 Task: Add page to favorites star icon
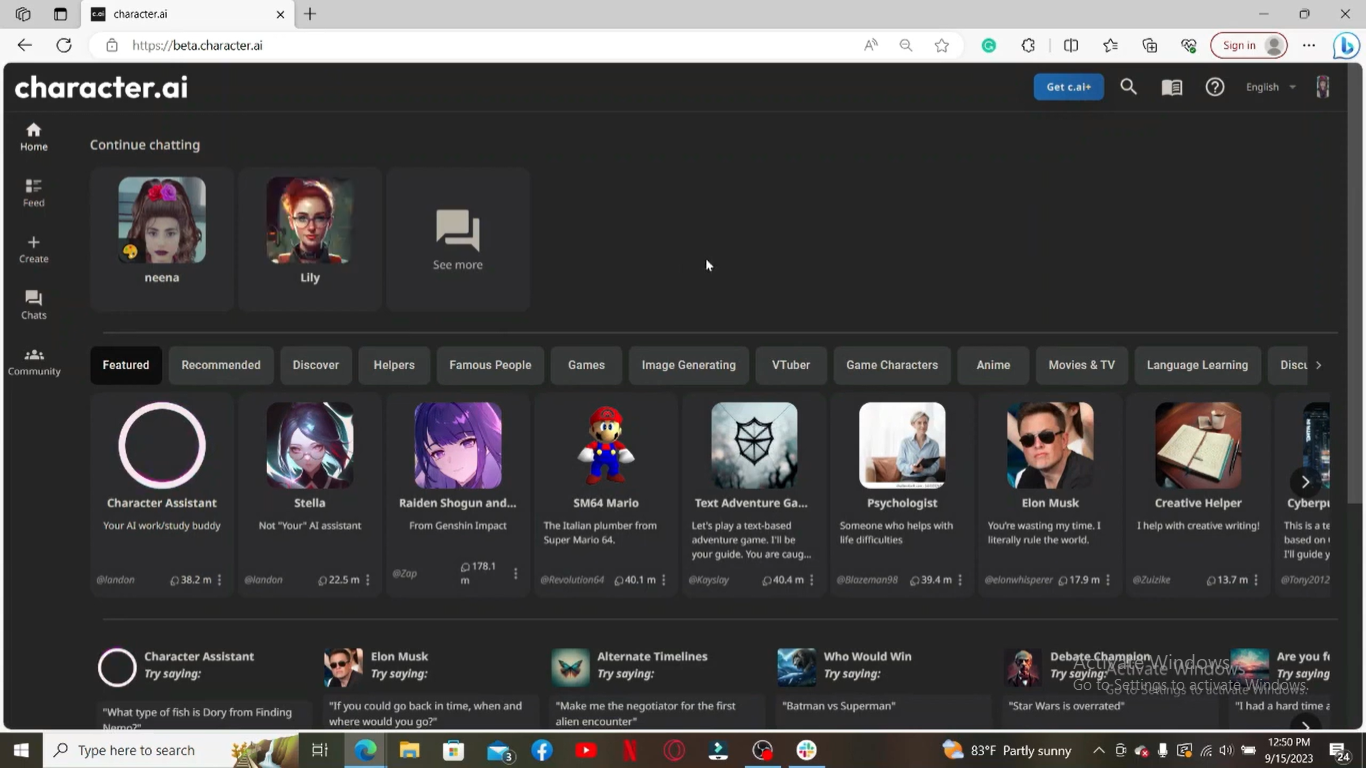click(x=941, y=45)
